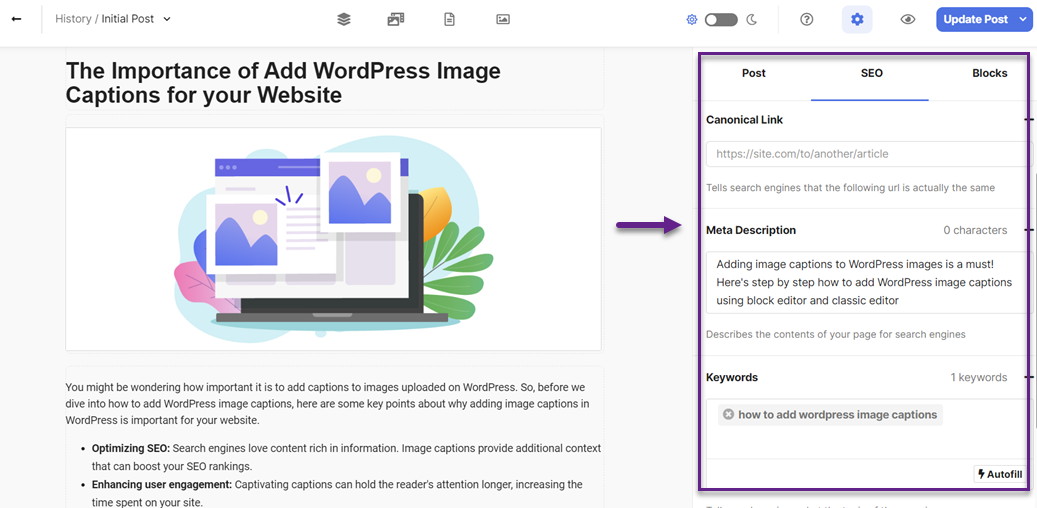1037x508 pixels.
Task: Open the layers stack icon
Action: pos(344,19)
